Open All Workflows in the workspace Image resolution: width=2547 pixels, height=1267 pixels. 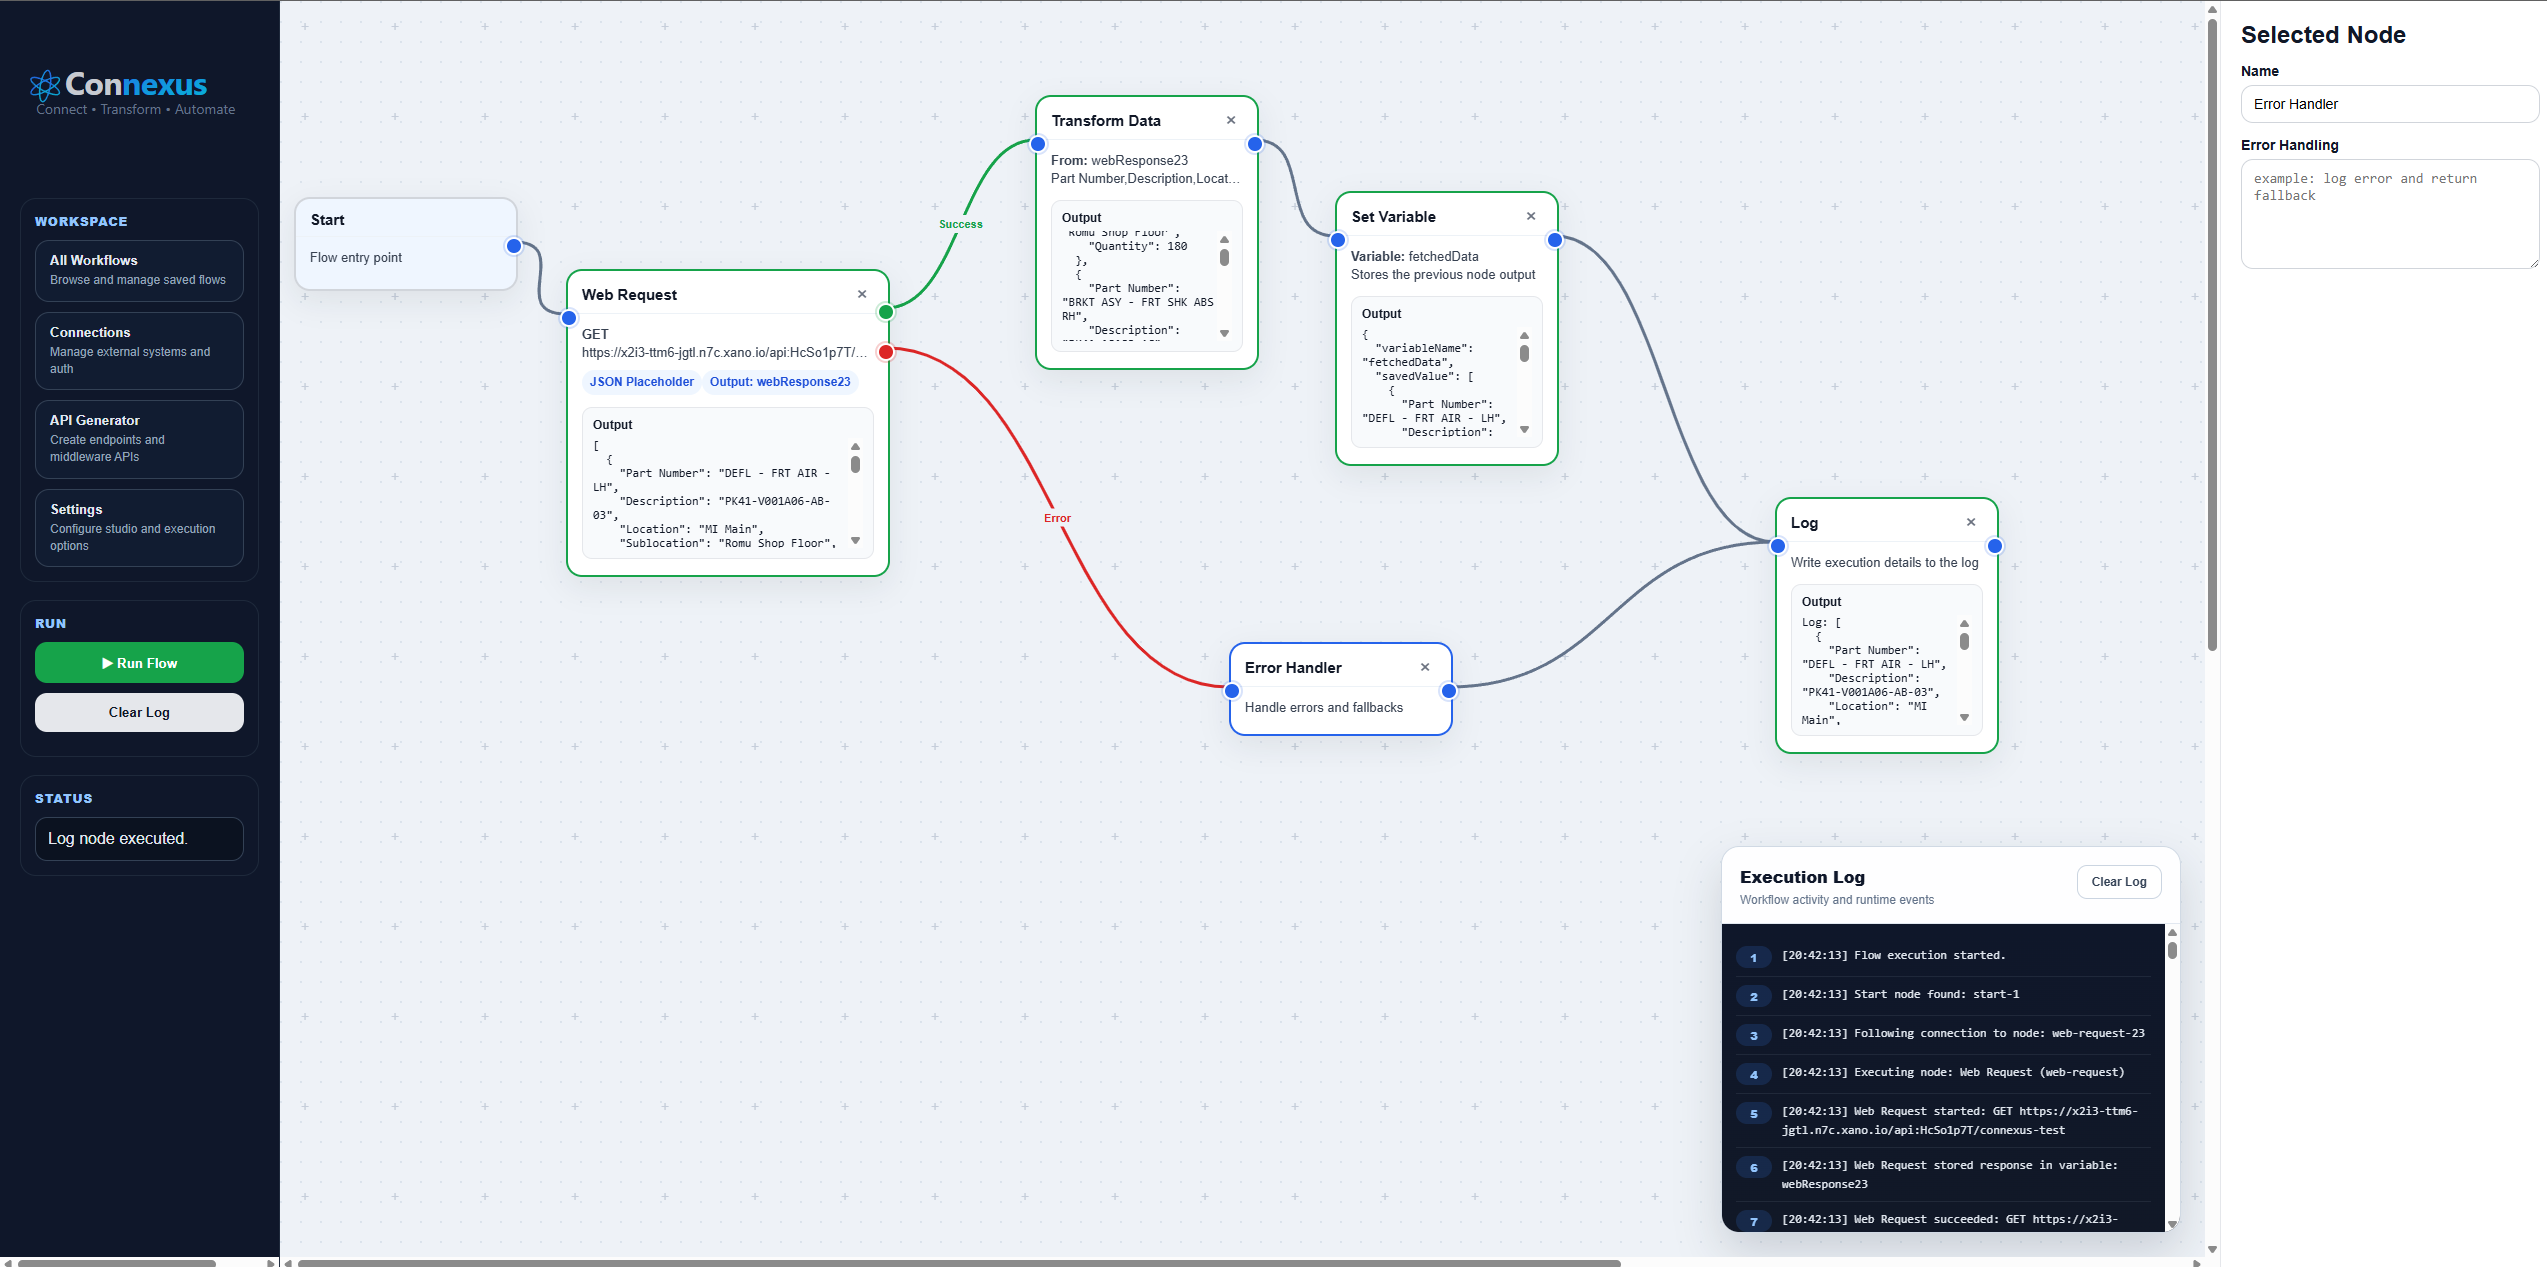click(139, 270)
